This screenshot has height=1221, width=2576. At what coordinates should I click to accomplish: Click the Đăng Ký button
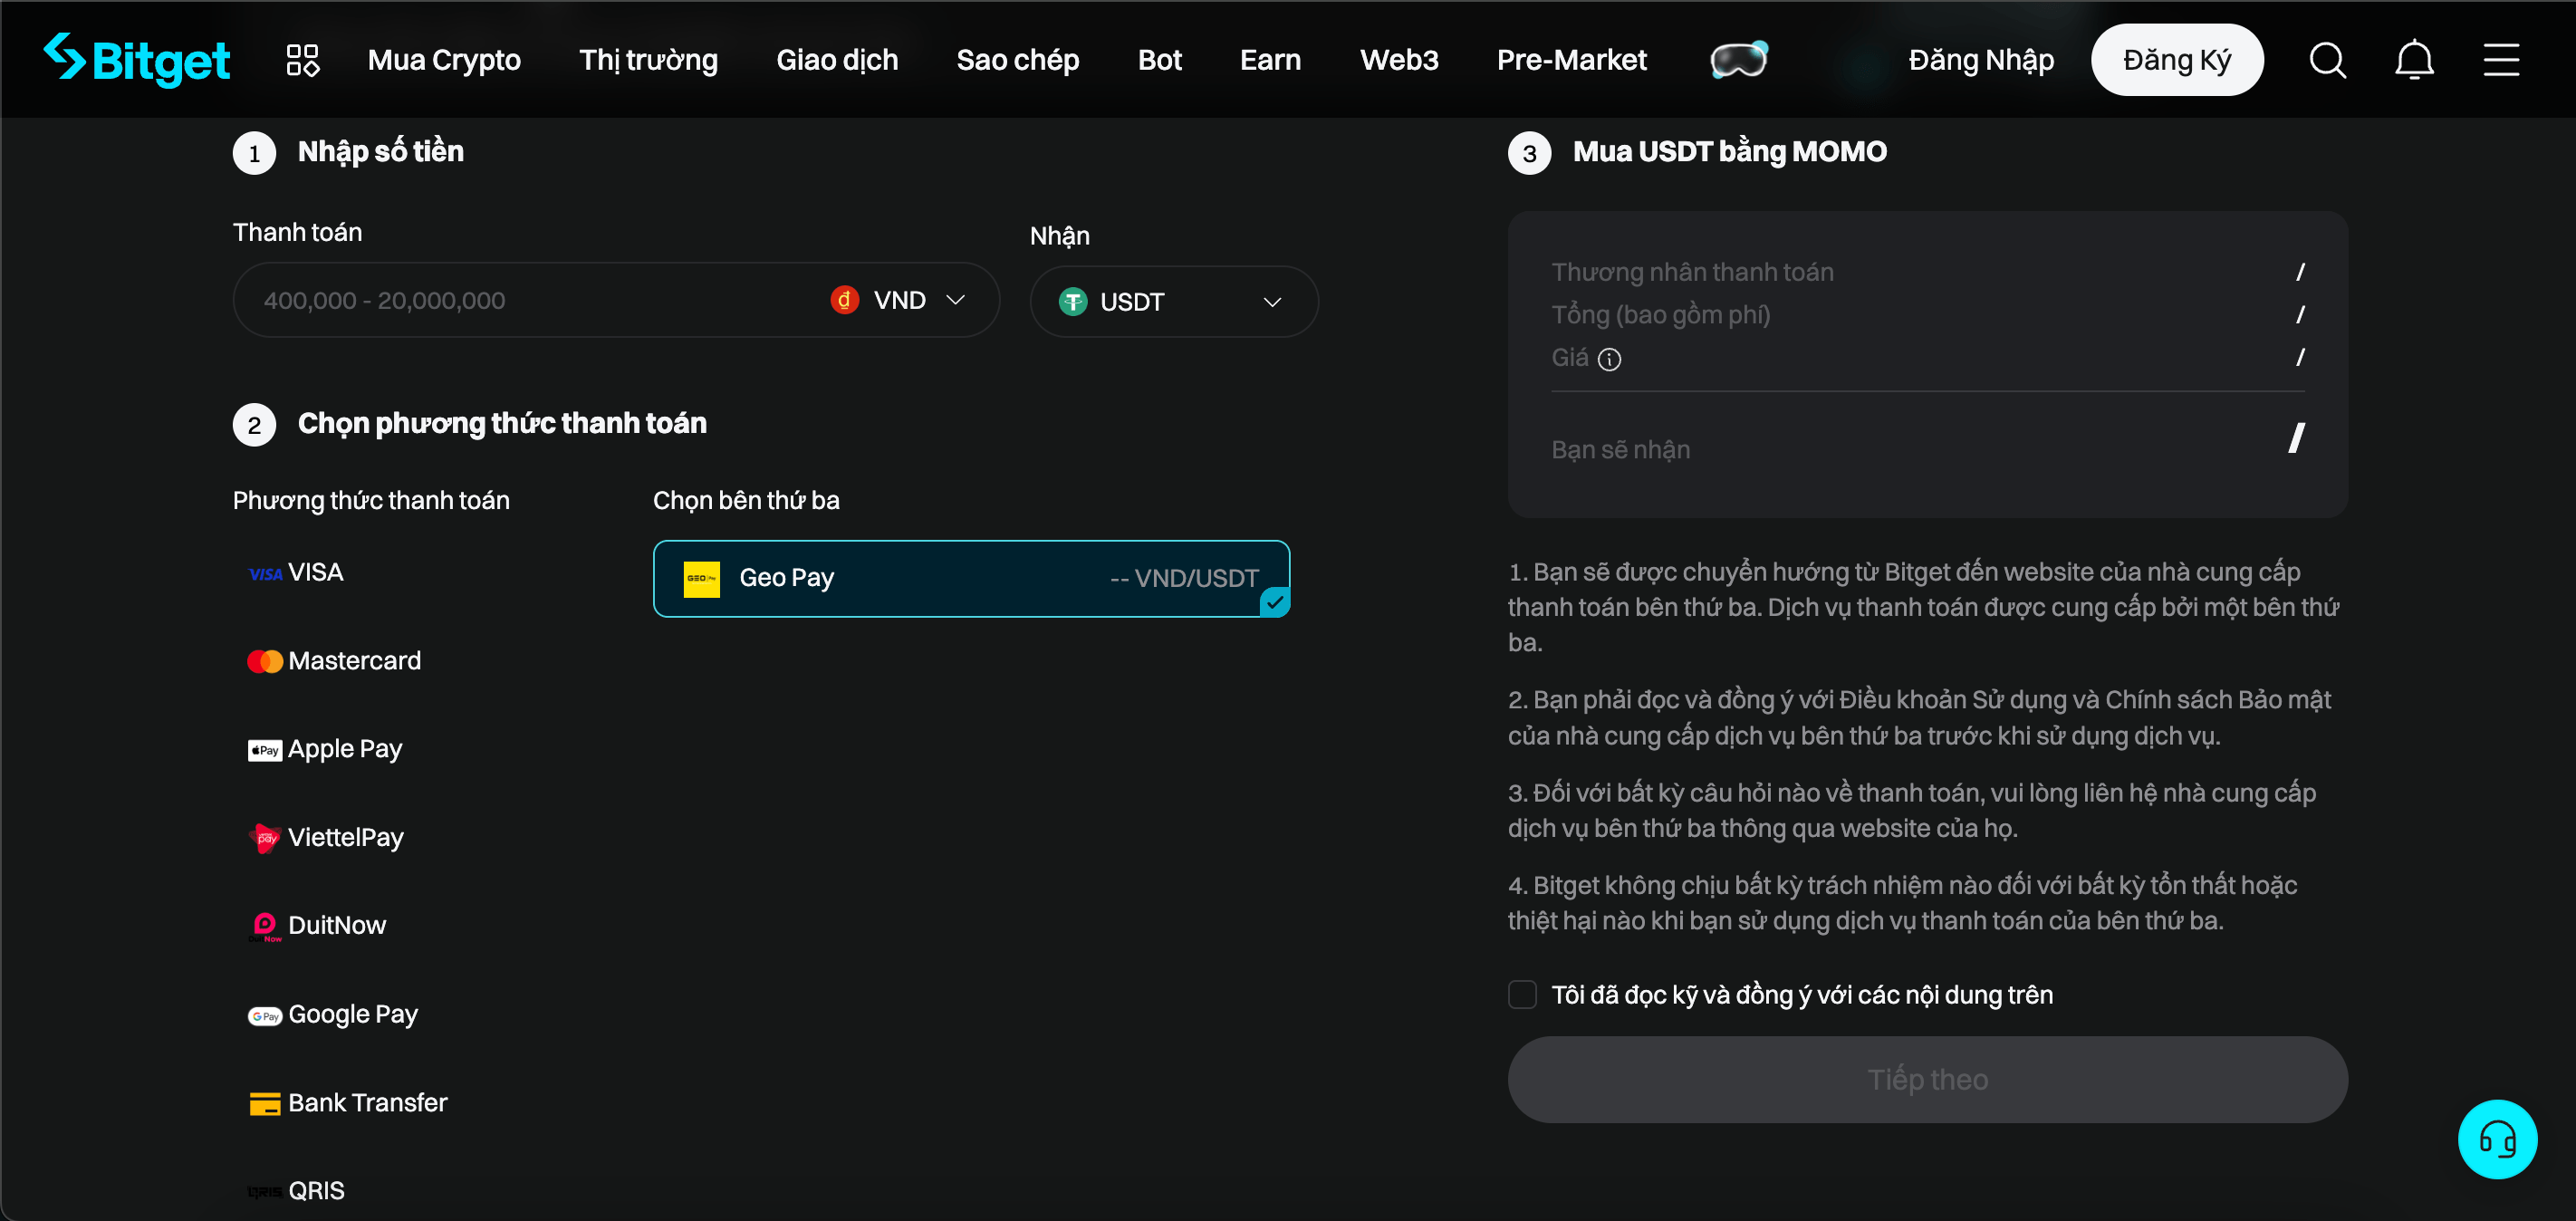(2177, 60)
